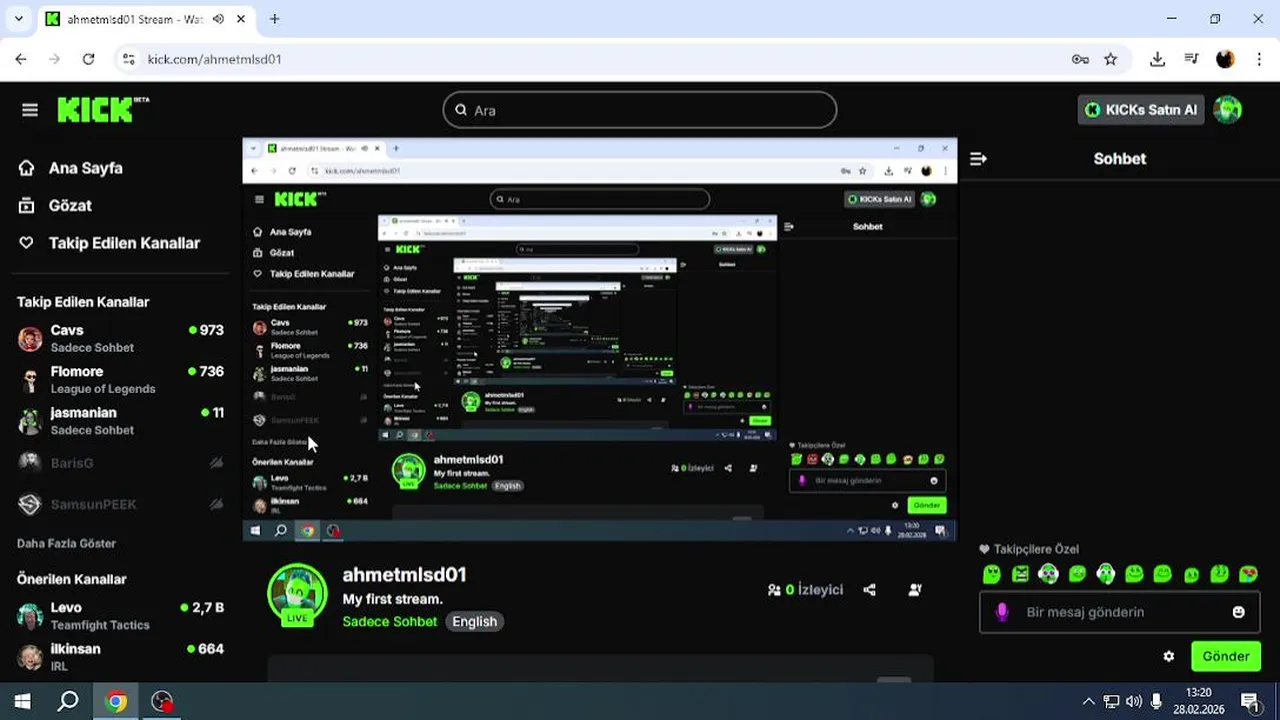The height and width of the screenshot is (720, 1280).
Task: Open jasmanian channel avatar
Action: (30, 421)
